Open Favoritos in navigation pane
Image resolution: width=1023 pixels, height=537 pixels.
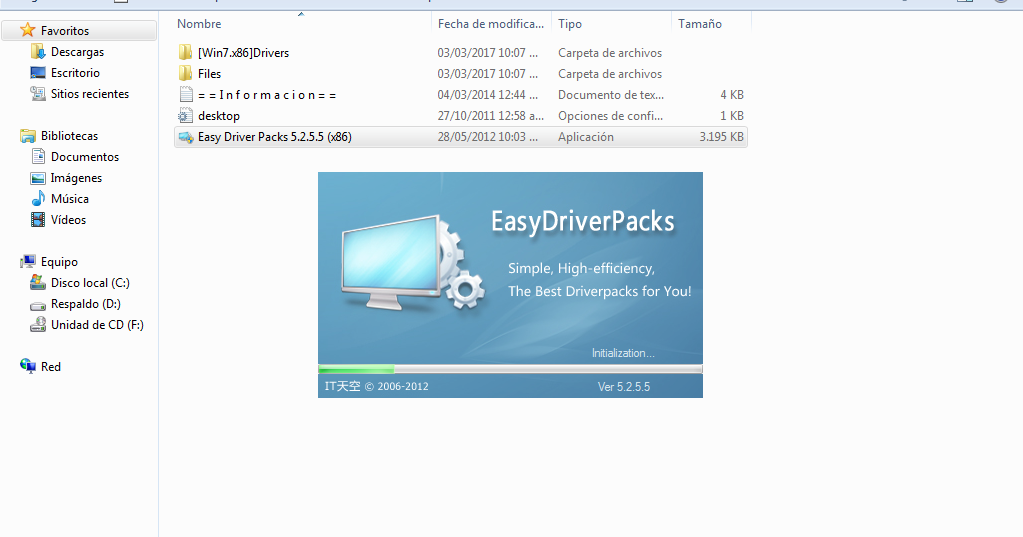click(x=65, y=31)
